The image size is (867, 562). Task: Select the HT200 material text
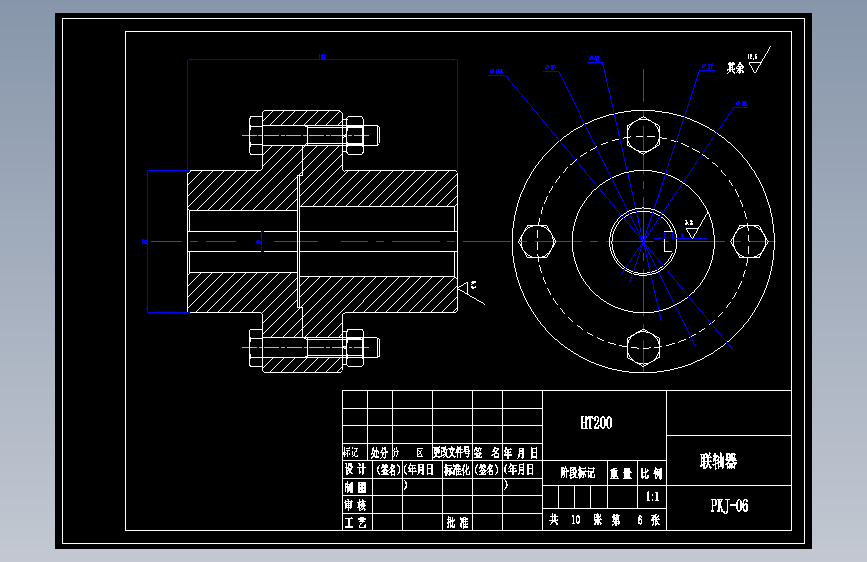[x=596, y=423]
